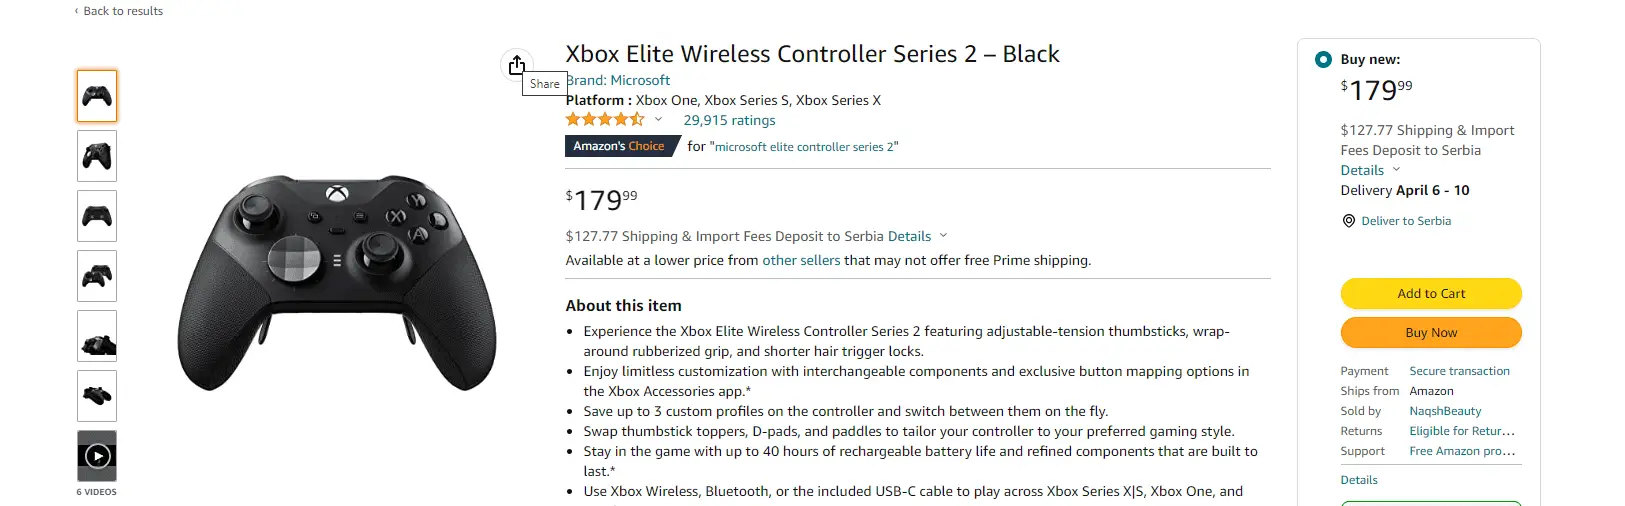Expand shipping Details under main price

tap(915, 236)
